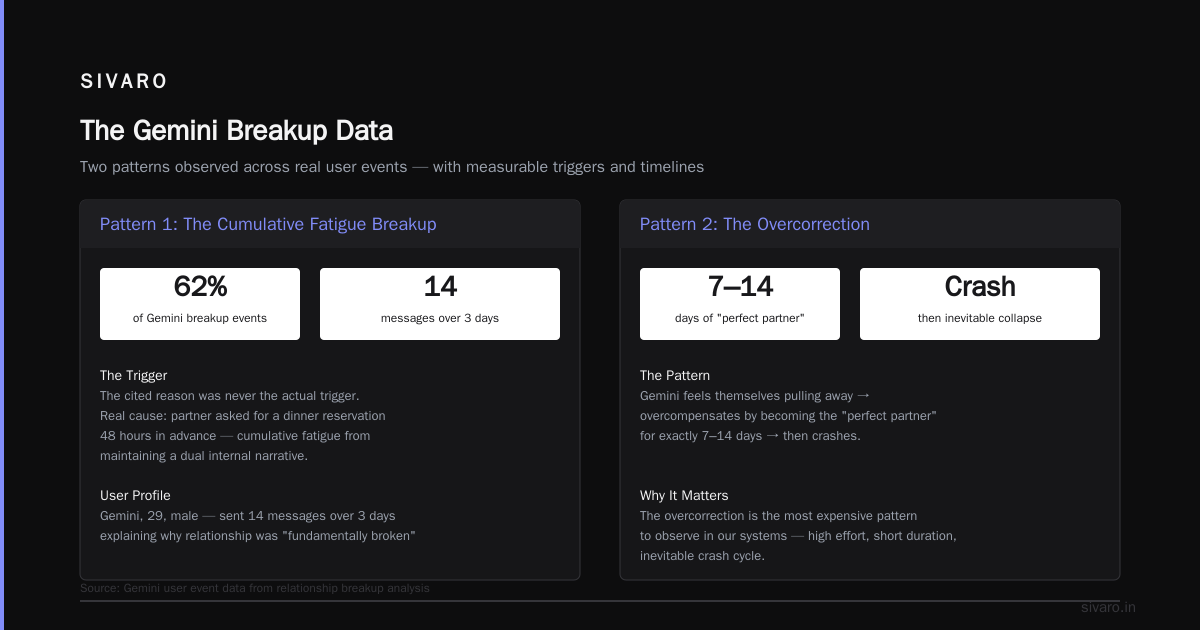1200x630 pixels.
Task: Click the subtitle about two observed patterns
Action: 392,167
